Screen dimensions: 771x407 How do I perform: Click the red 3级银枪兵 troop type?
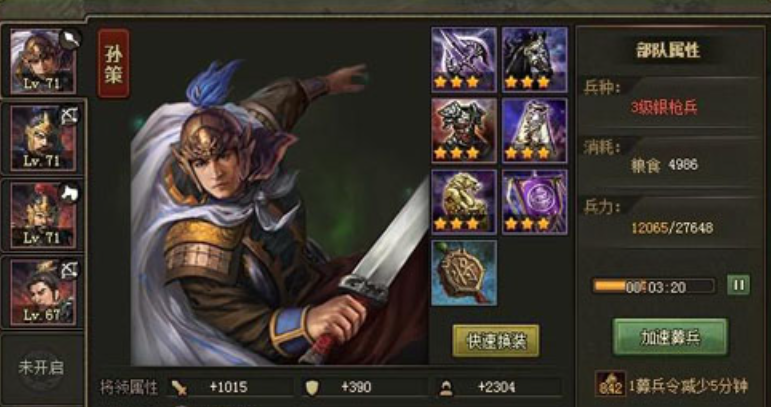664,109
